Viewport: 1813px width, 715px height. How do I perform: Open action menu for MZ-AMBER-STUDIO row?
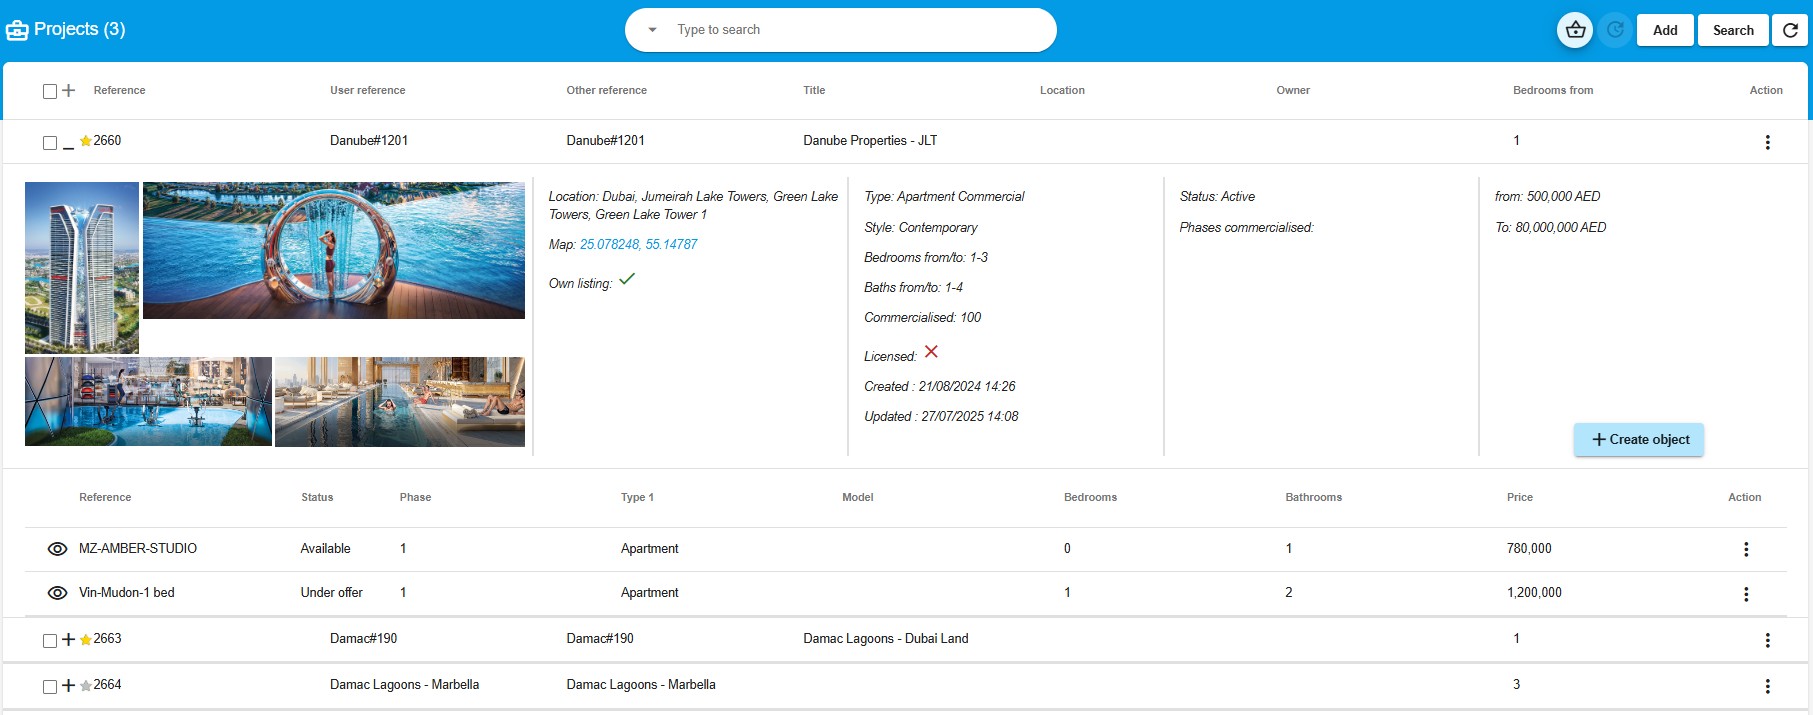click(x=1746, y=549)
